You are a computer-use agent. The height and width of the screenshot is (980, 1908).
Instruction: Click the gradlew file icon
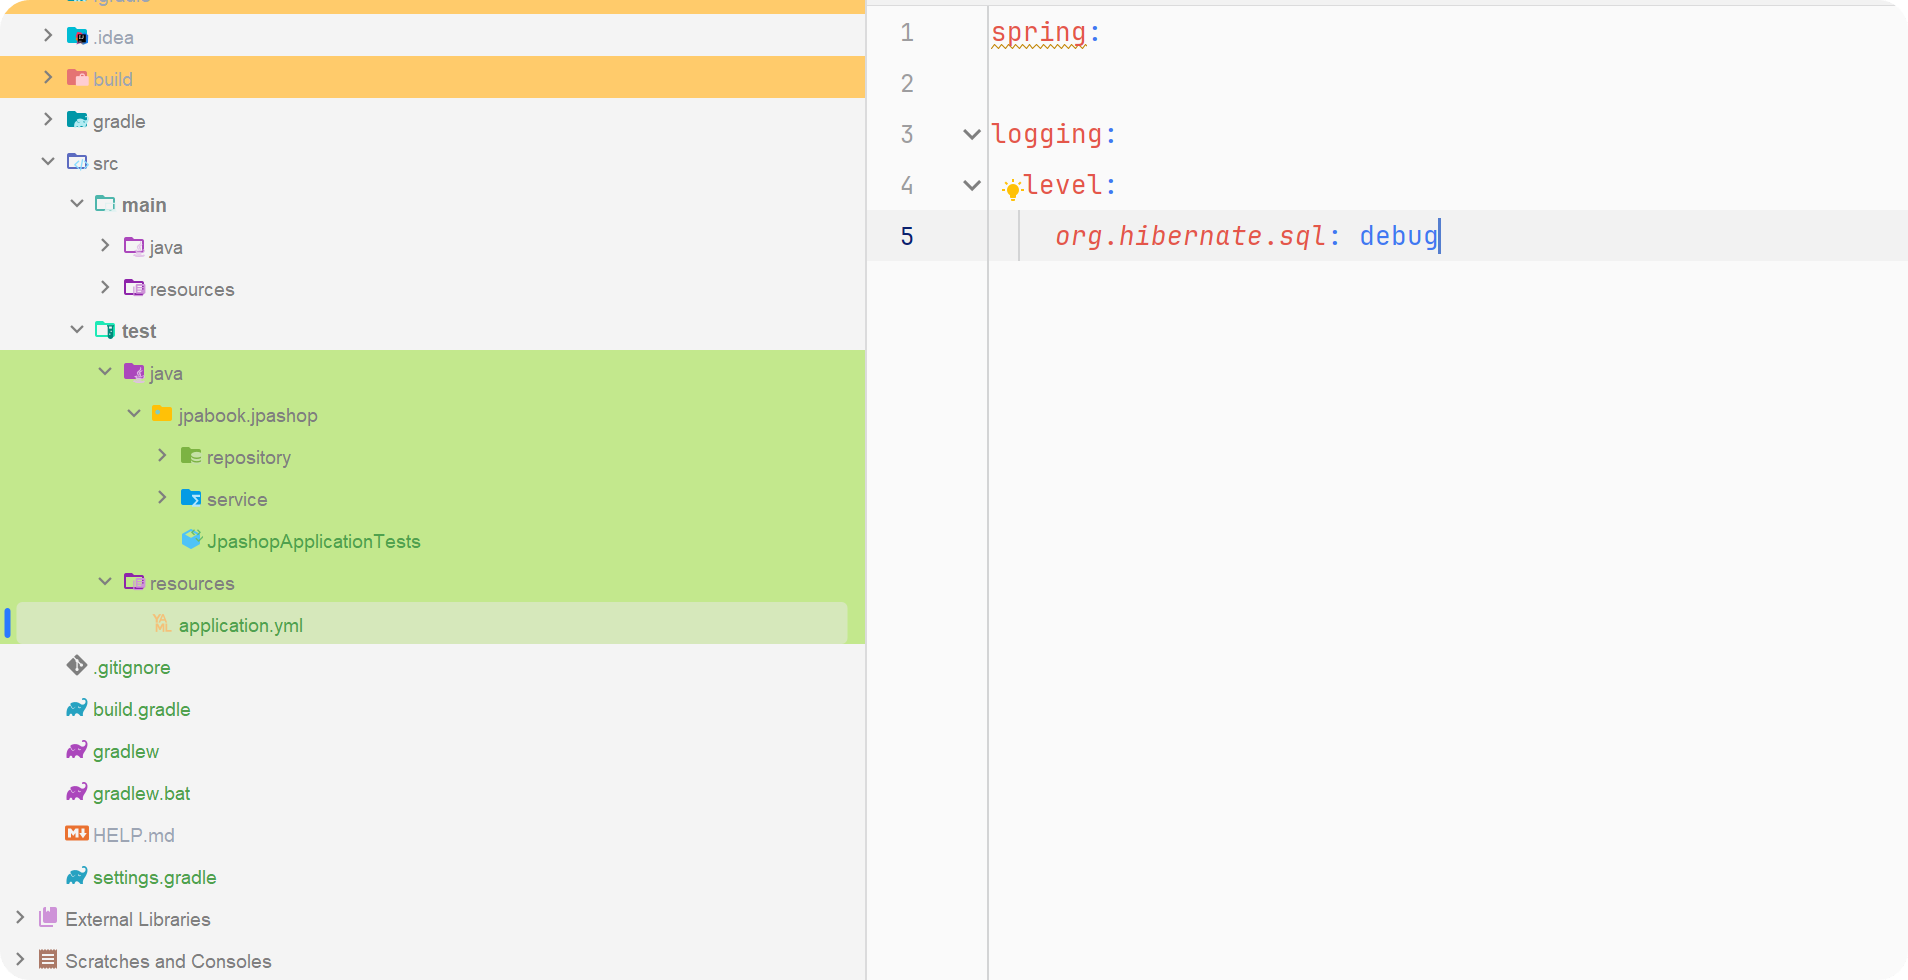click(77, 750)
